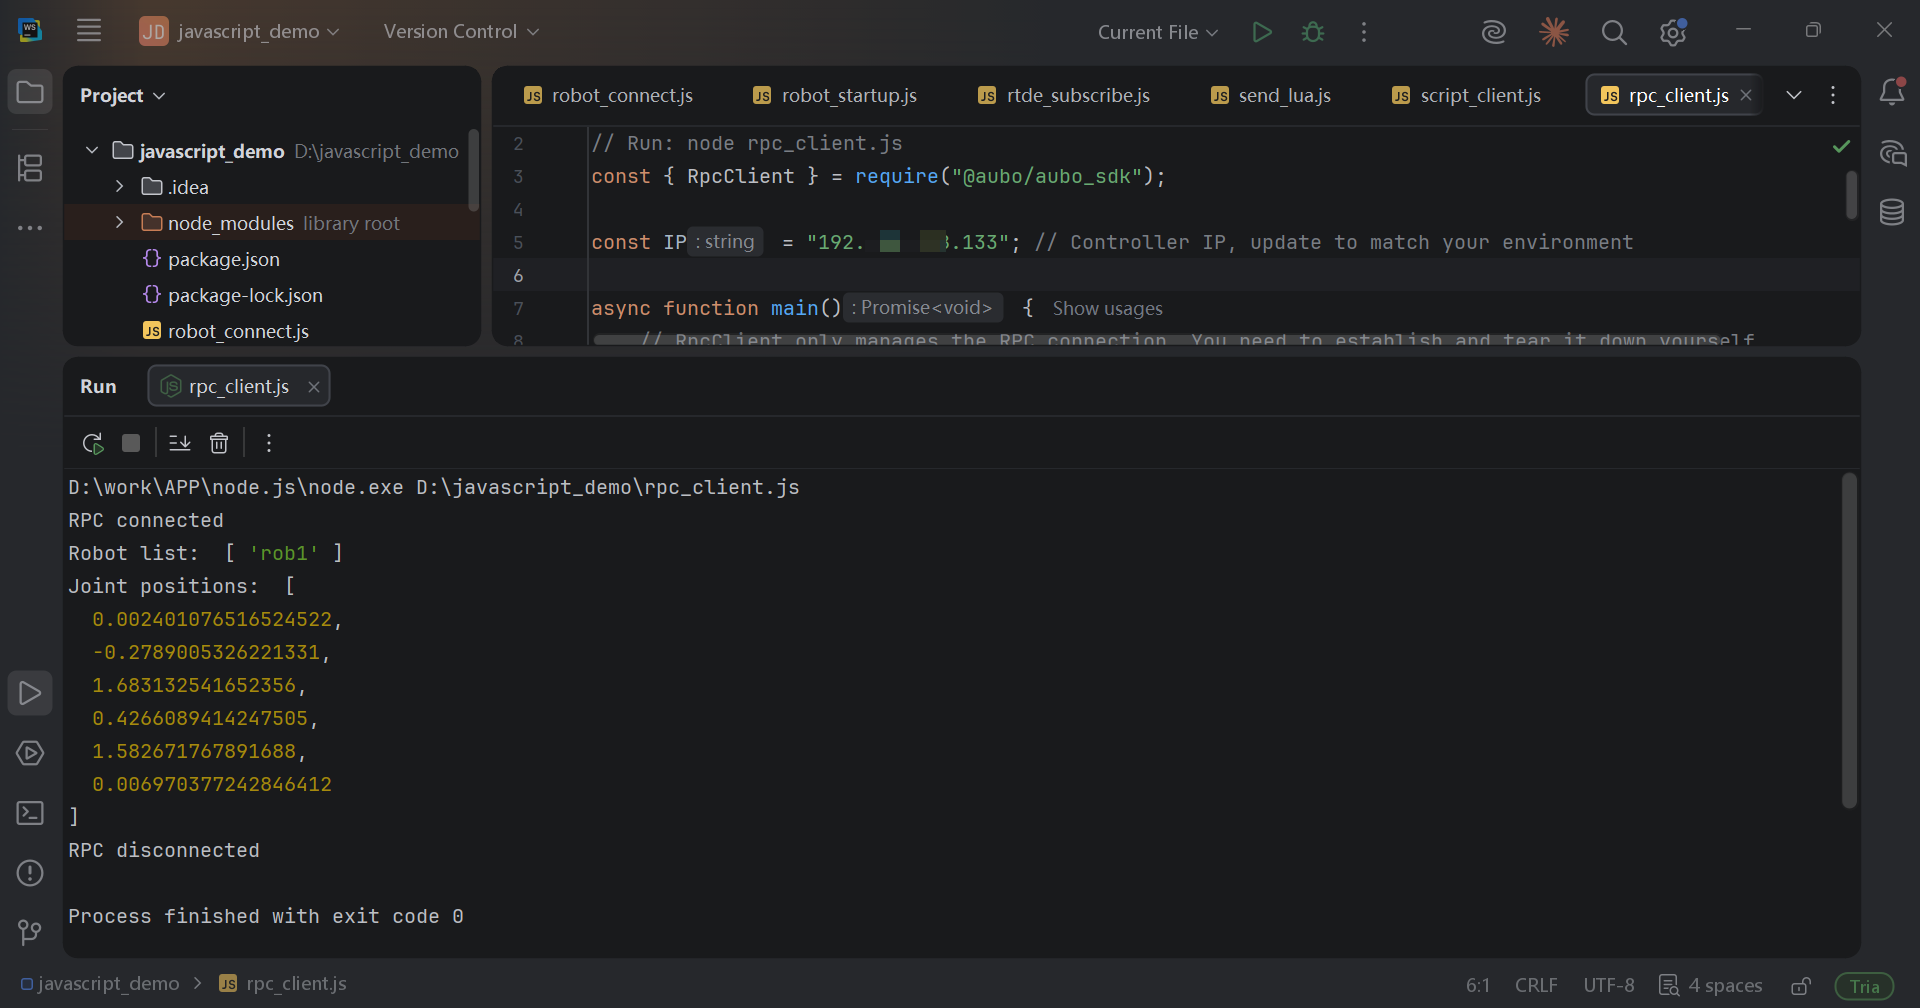Viewport: 1920px width, 1008px height.
Task: Click the console output vertical scrollbar
Action: point(1849,640)
